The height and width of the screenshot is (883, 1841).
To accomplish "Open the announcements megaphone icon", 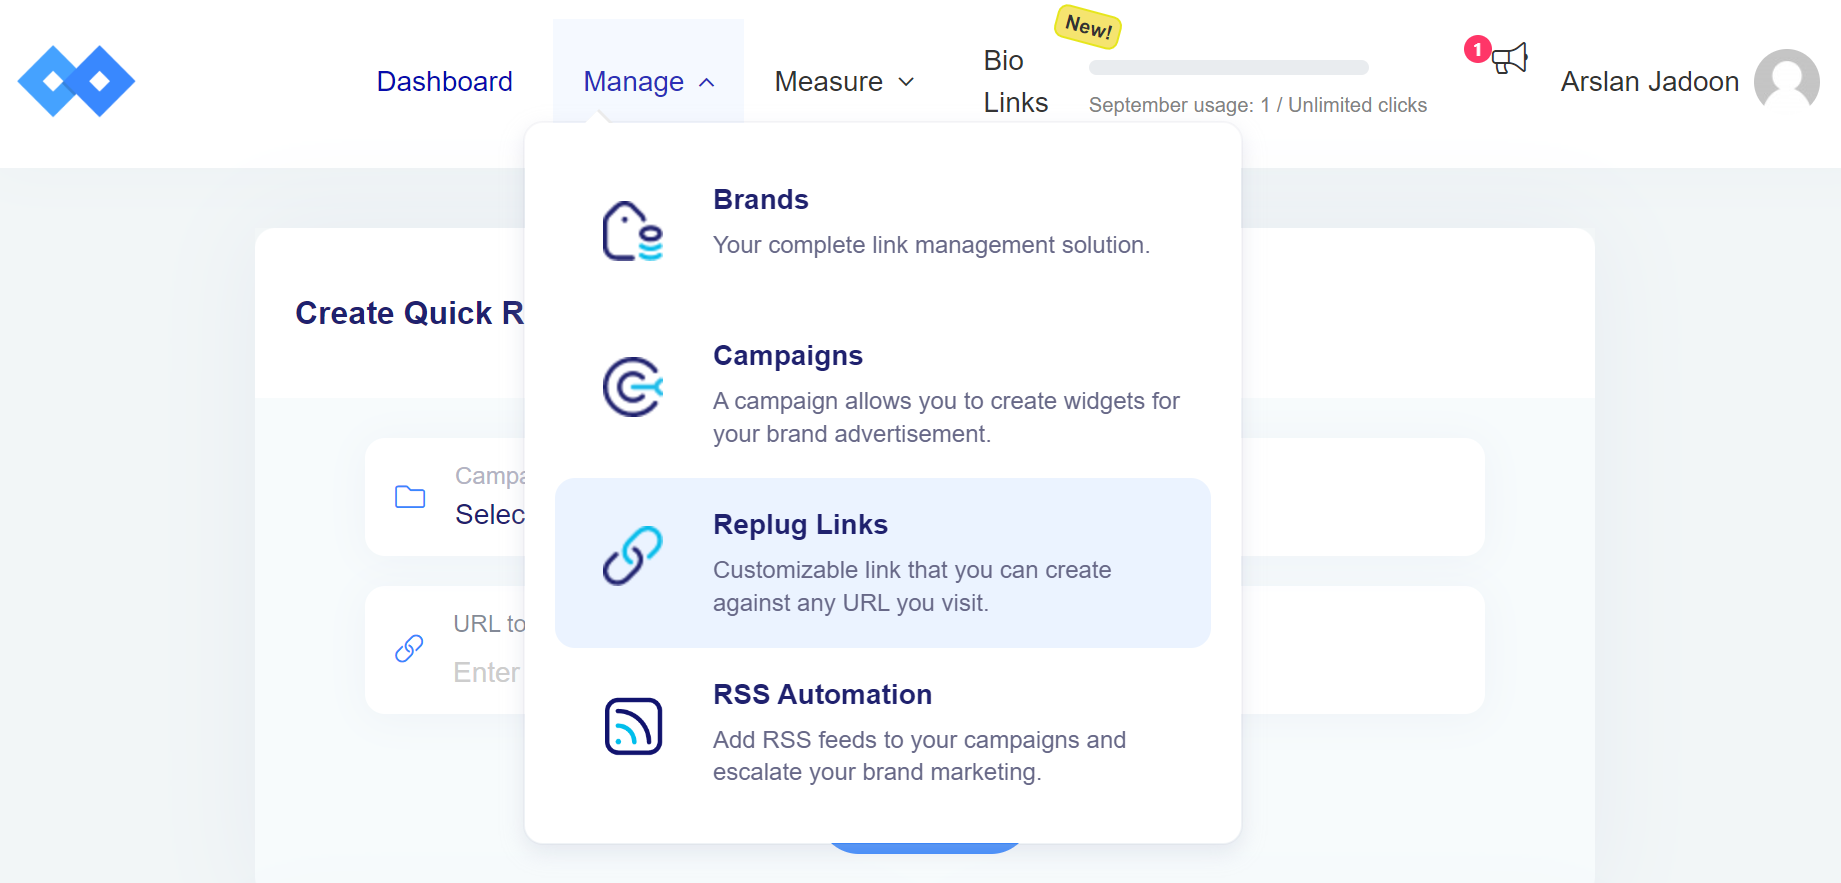I will click(1509, 58).
